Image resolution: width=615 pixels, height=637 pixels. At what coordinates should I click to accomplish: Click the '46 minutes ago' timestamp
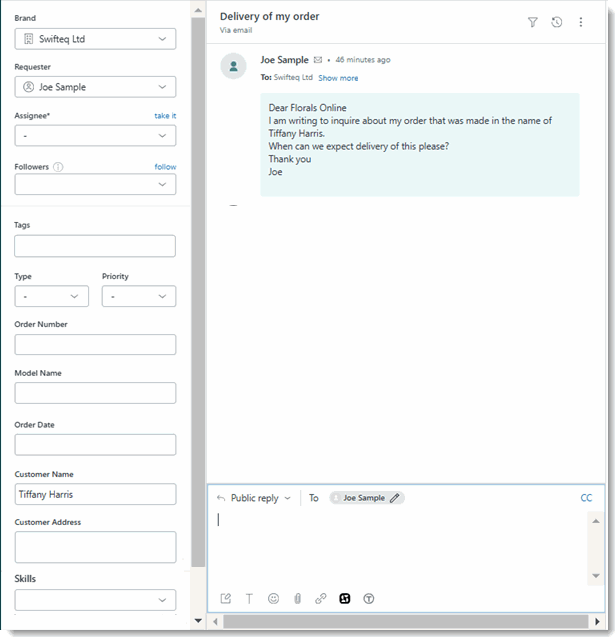click(363, 60)
